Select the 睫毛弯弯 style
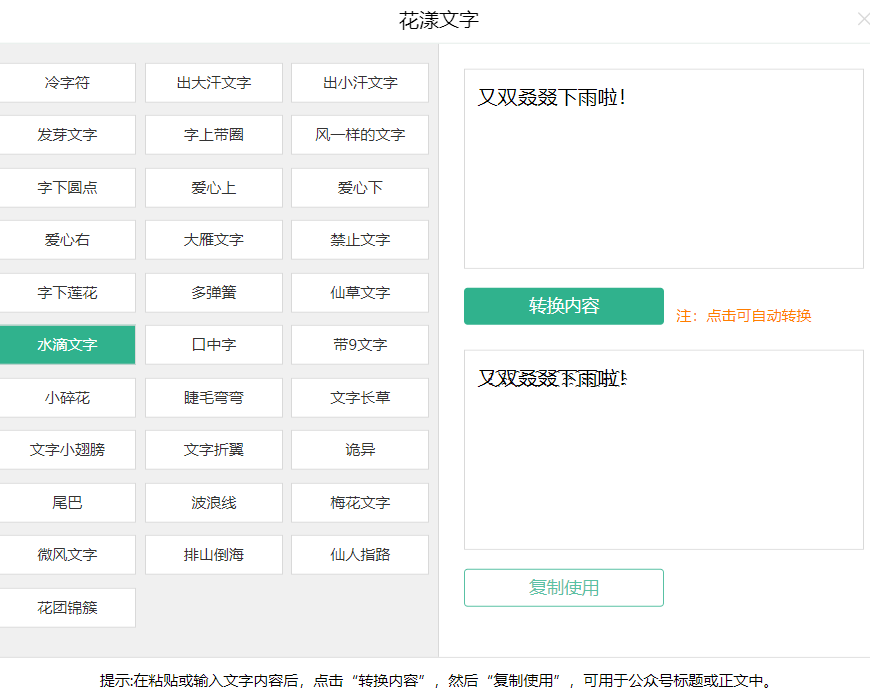The height and width of the screenshot is (700, 870). click(213, 398)
